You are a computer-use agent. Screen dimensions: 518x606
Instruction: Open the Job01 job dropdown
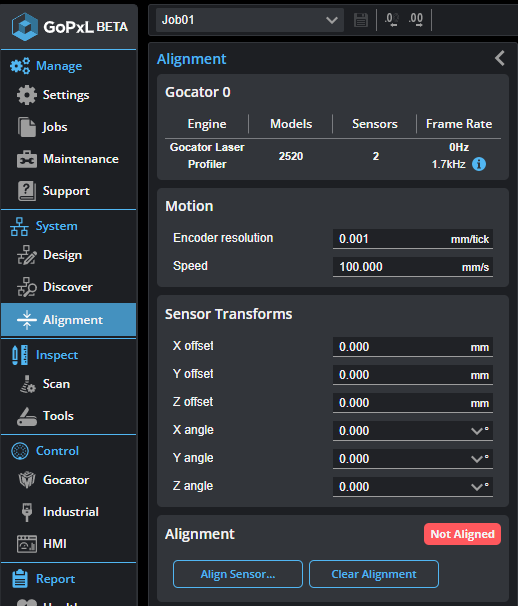250,20
